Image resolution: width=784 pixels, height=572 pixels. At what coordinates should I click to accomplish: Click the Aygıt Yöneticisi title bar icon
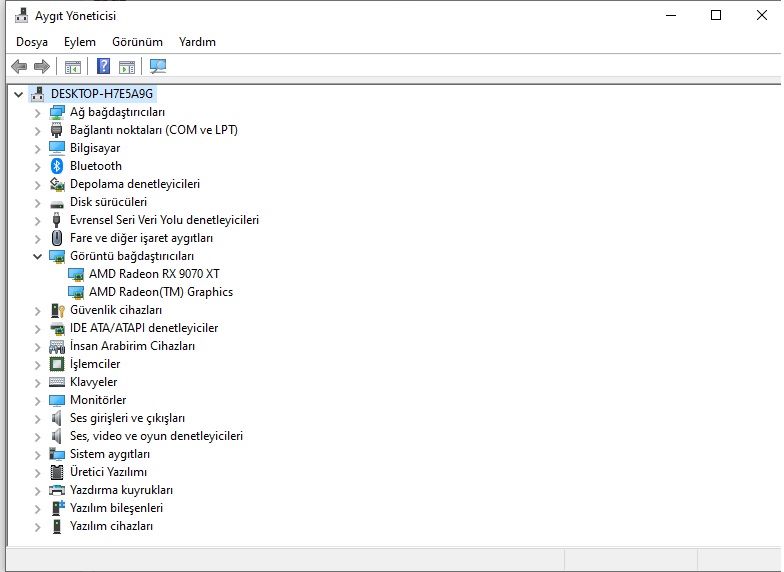pos(22,16)
